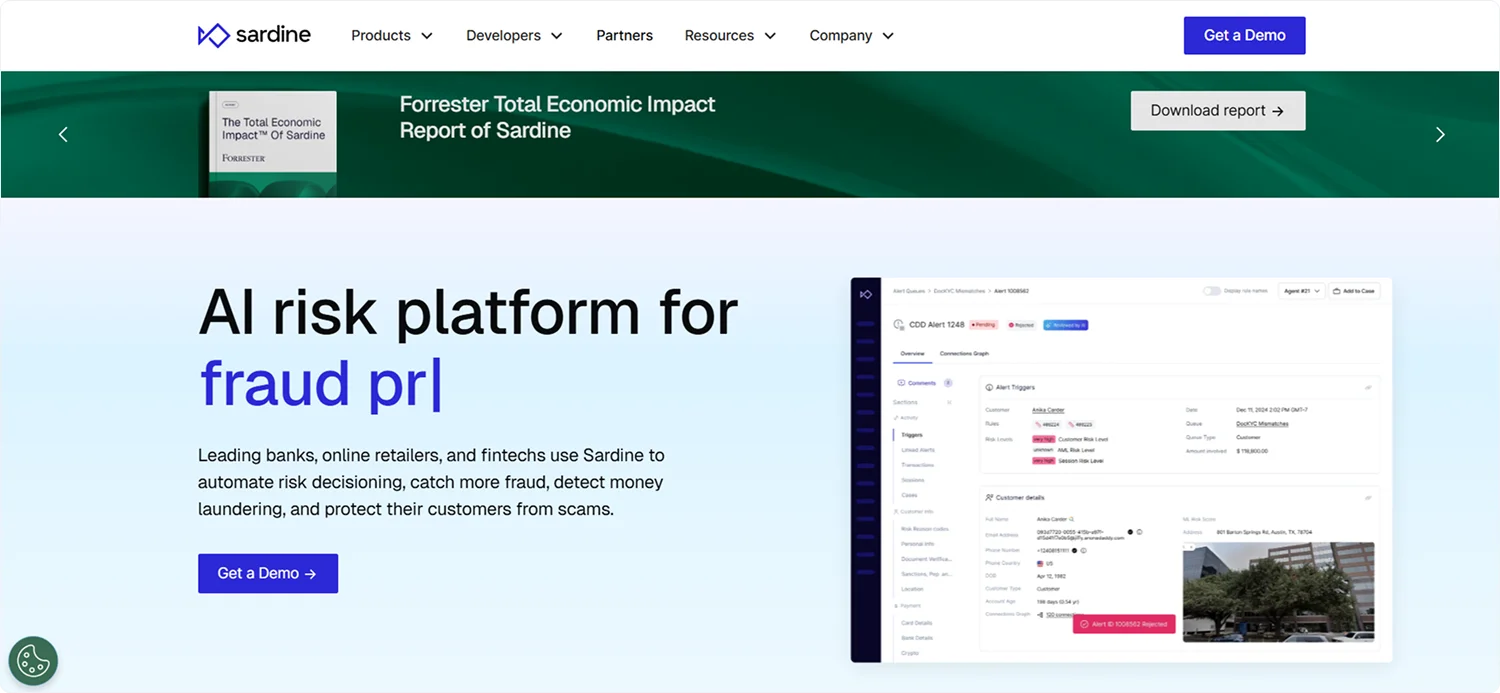Click Alert Queues in the breadcrumb
This screenshot has width=1500, height=693.
(x=909, y=291)
